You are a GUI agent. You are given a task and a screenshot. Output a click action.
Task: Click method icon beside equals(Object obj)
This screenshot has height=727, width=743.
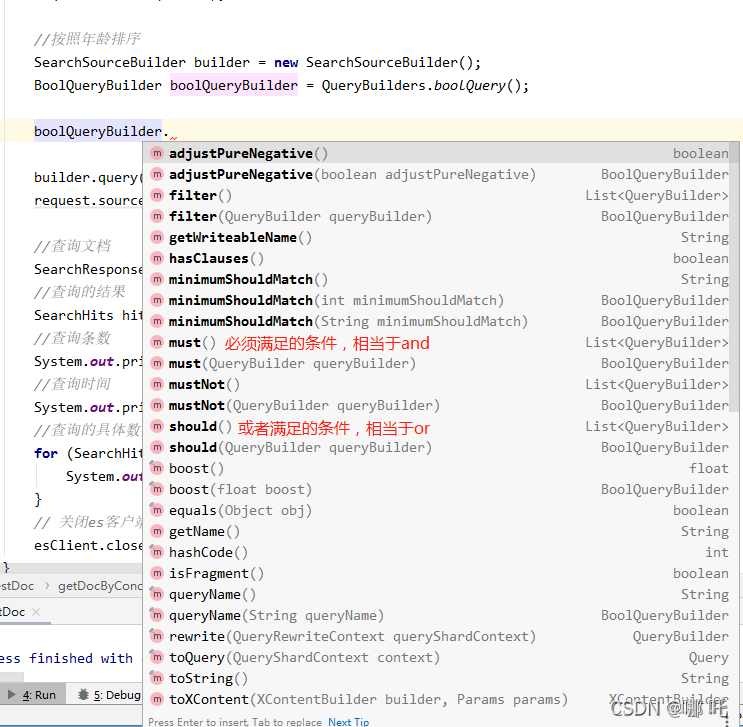coord(157,510)
